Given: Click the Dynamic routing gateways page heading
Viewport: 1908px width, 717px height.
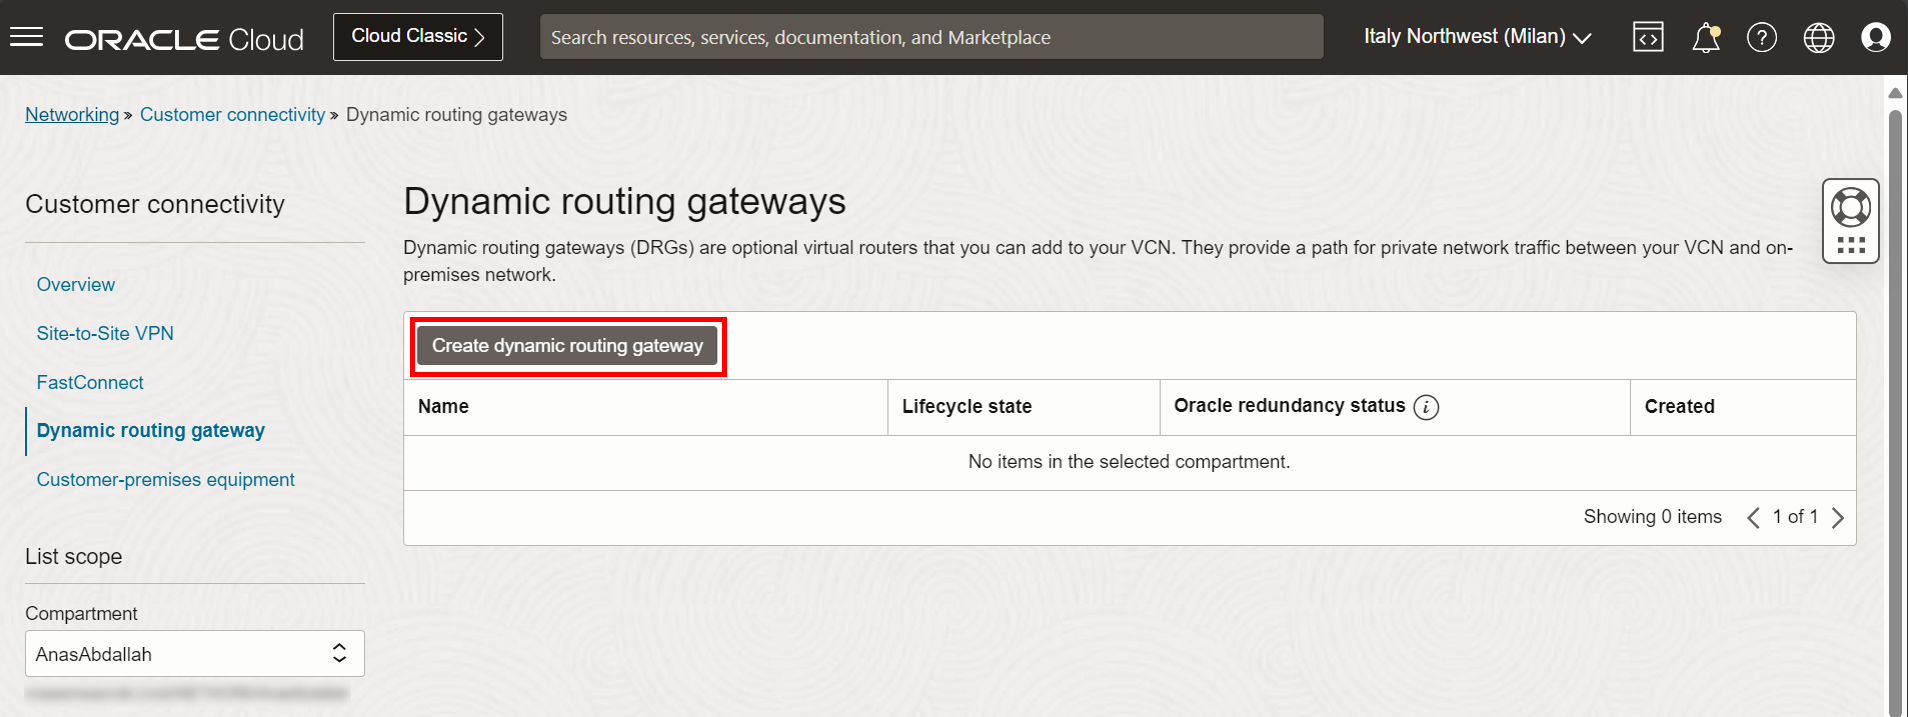Looking at the screenshot, I should [624, 202].
